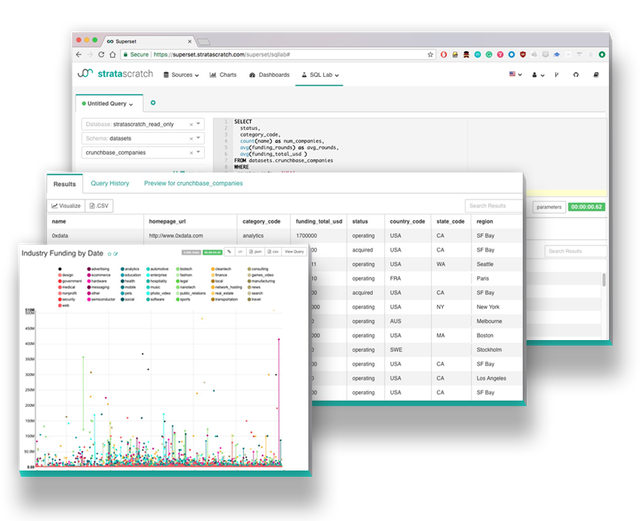This screenshot has width=640, height=521.
Task: Sort by the funding_total_usd column header
Action: tap(319, 221)
